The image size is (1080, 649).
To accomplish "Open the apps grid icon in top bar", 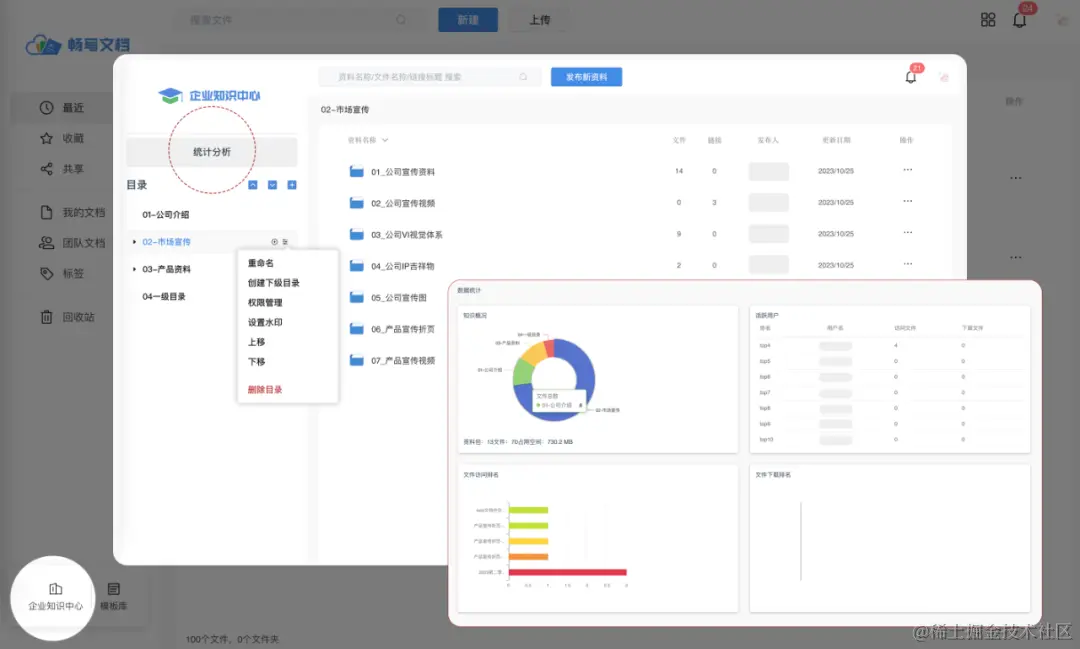I will coord(988,20).
